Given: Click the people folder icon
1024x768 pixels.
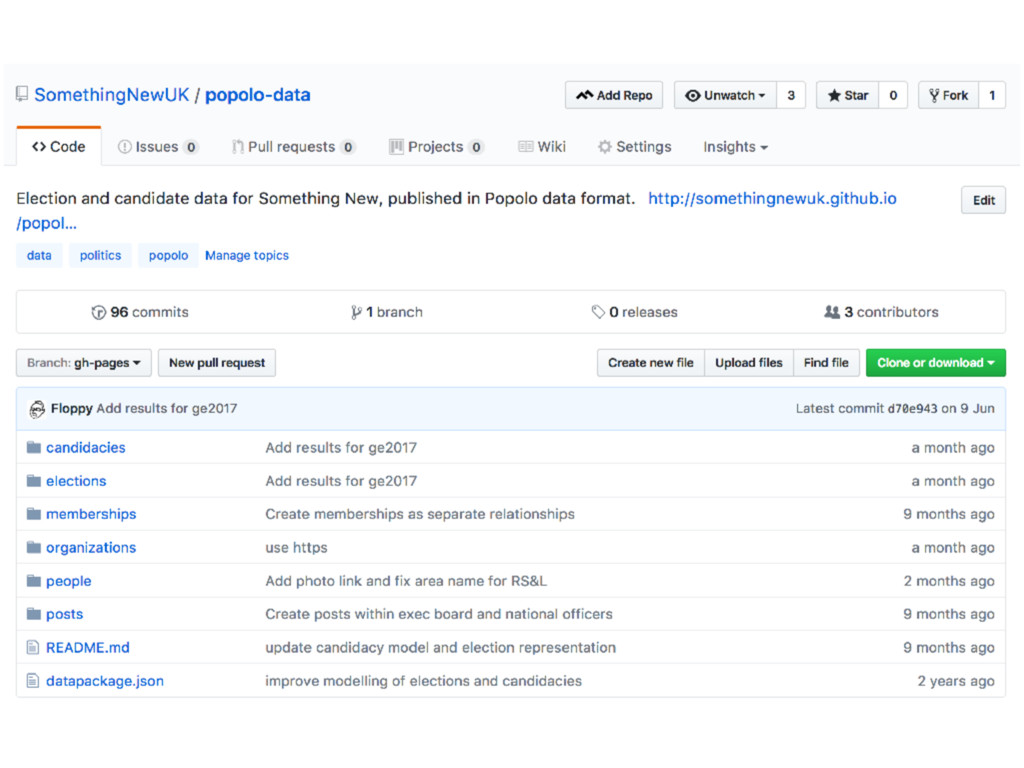Looking at the screenshot, I should tap(34, 581).
